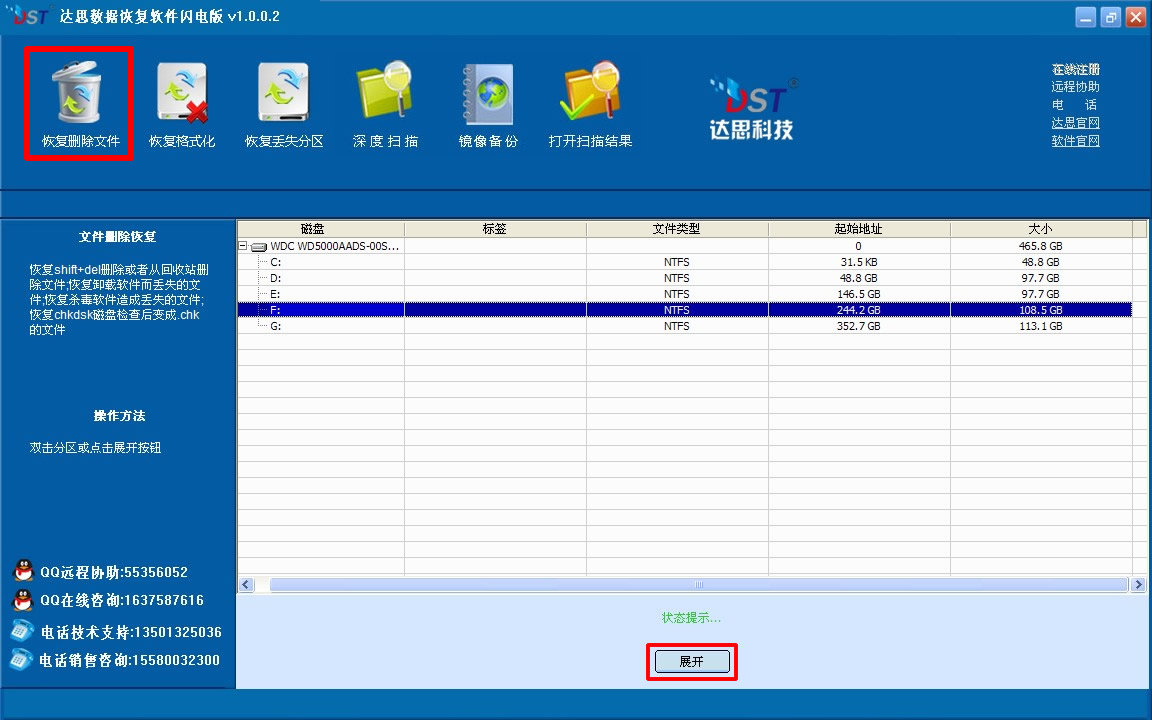1152x720 pixels.
Task: Click 电话技术支持:13501325036 text
Action: [131, 632]
